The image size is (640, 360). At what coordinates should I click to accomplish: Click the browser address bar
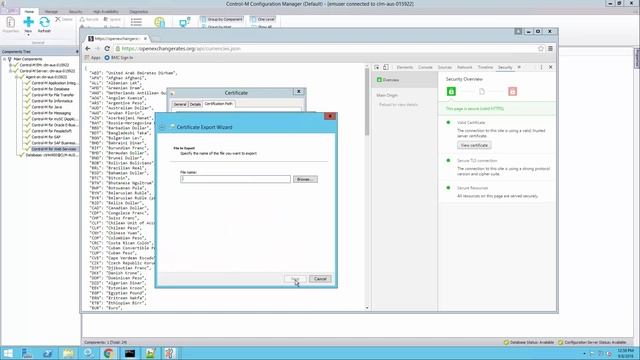click(x=327, y=49)
